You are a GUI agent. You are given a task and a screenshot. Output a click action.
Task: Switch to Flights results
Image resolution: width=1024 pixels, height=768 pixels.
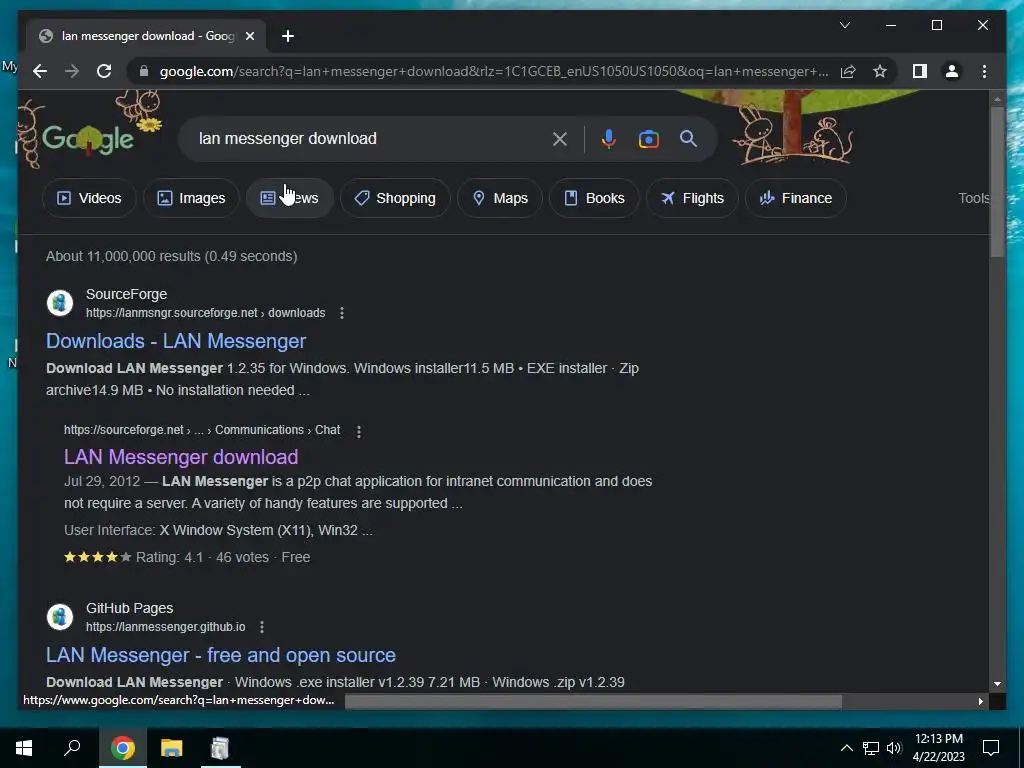(692, 198)
